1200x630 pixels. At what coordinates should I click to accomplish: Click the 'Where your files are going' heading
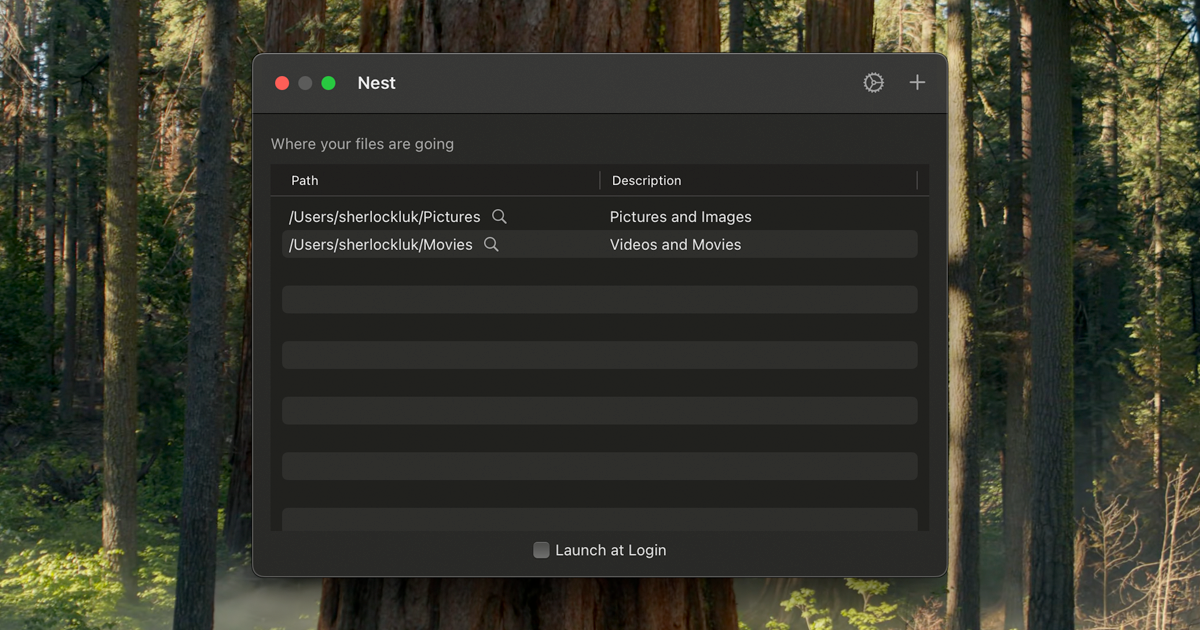click(x=362, y=144)
